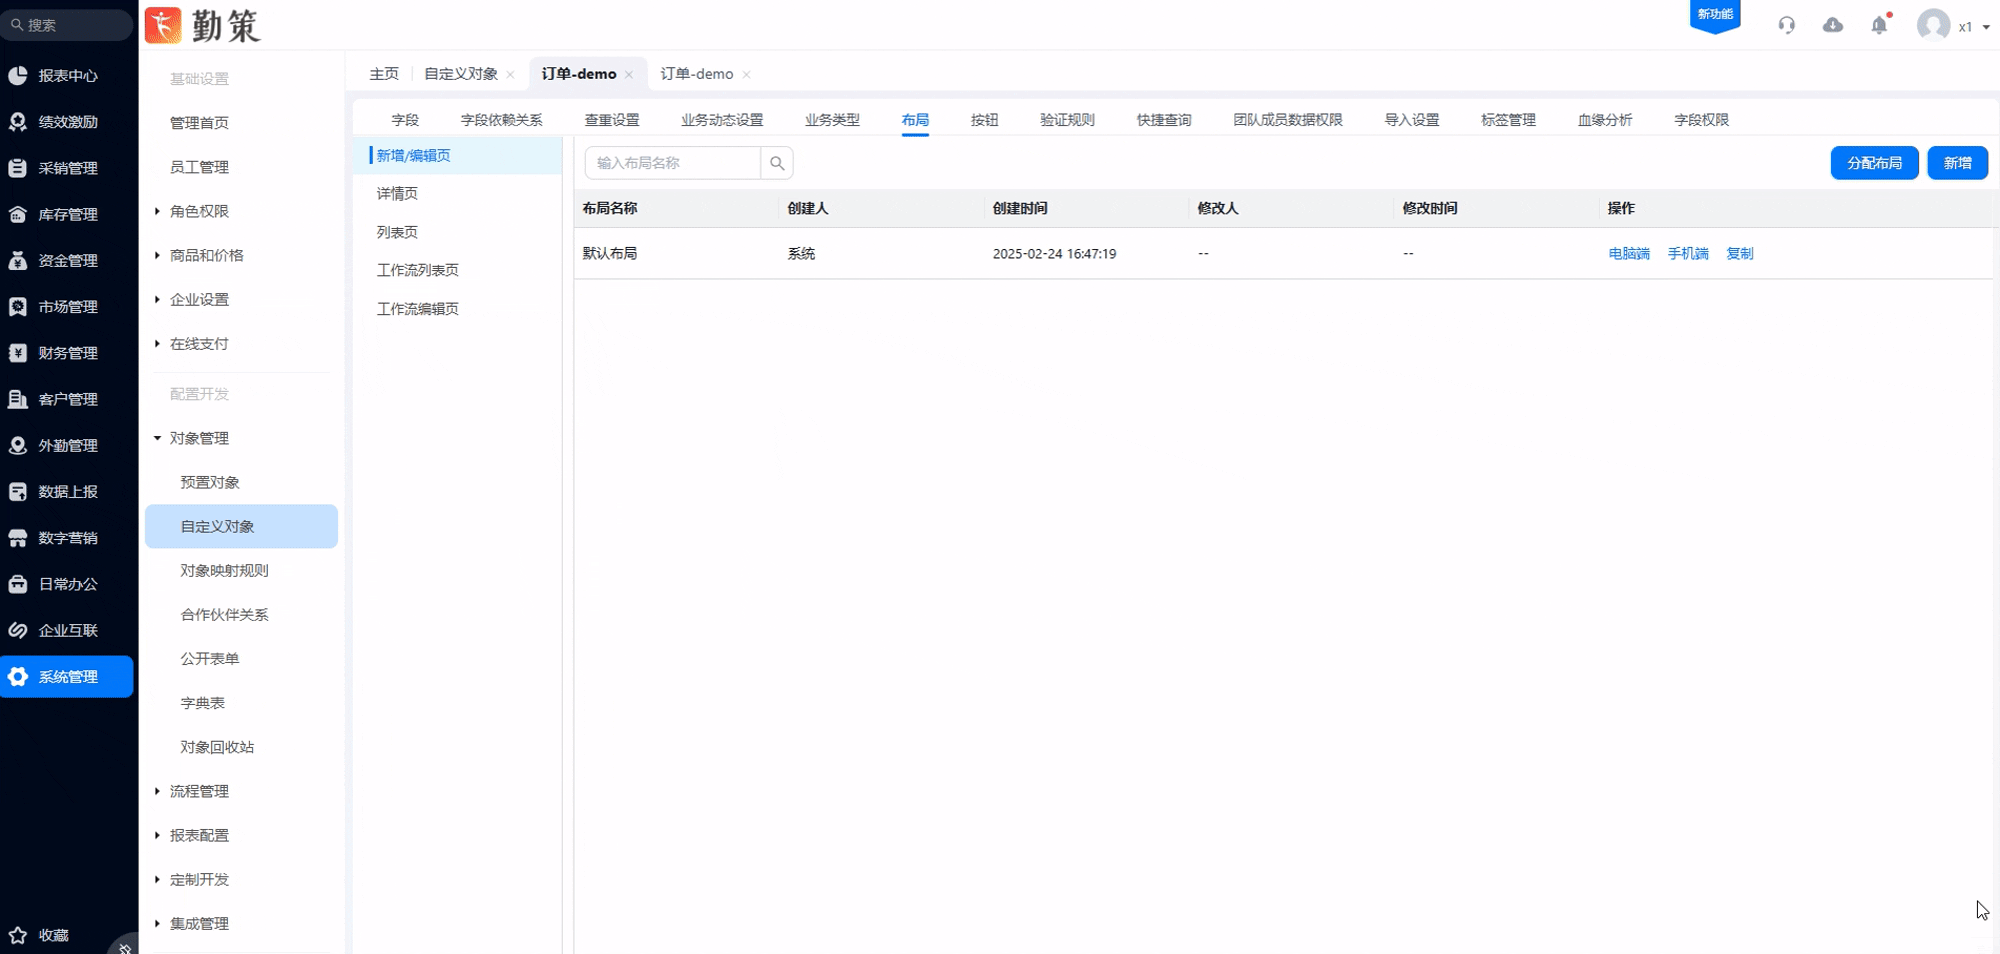Open the notification bell
Viewport: 2000px width, 954px height.
pos(1879,26)
